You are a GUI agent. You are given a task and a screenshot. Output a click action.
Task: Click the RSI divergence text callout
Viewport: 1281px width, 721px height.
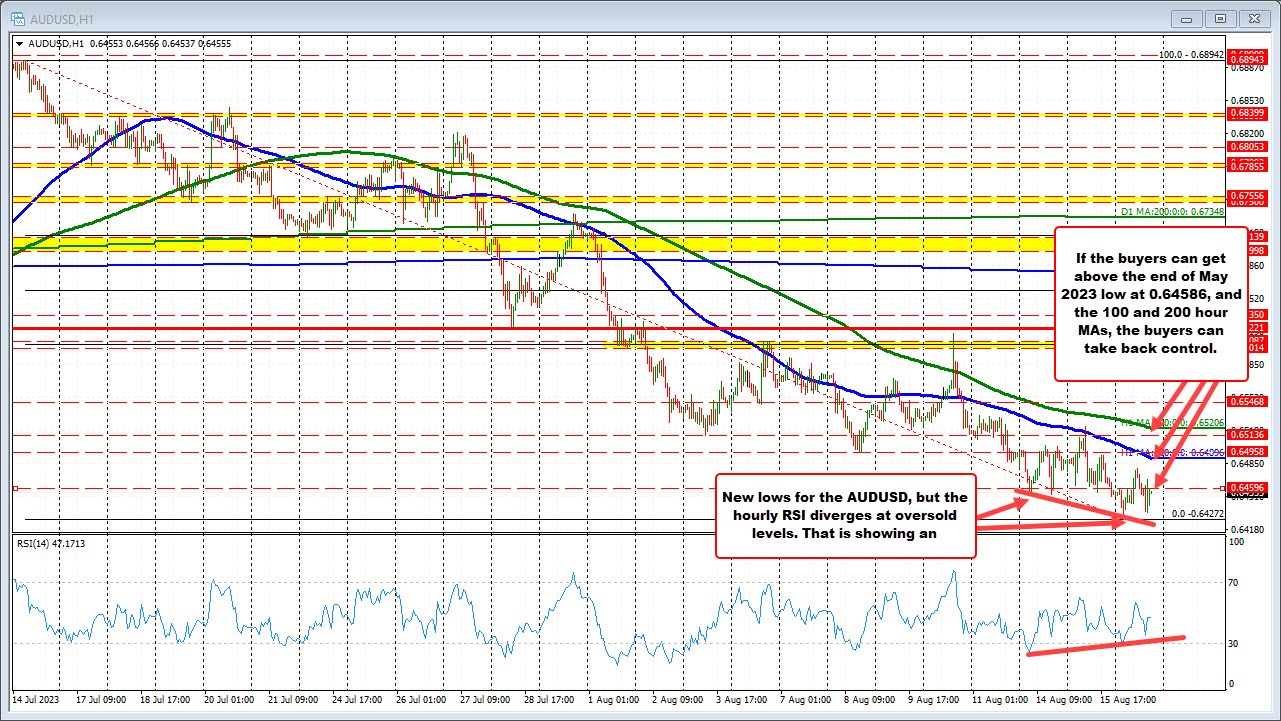(x=845, y=515)
